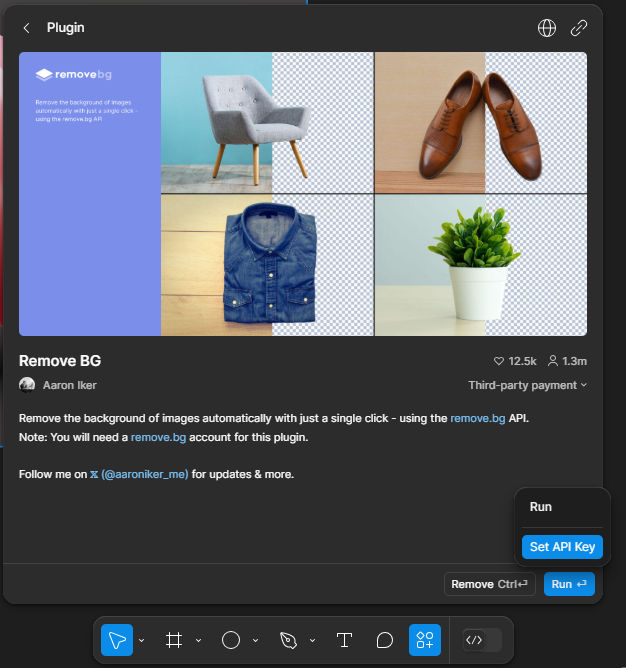Image resolution: width=626 pixels, height=668 pixels.
Task: Click the brown shoes preview image
Action: (481, 123)
